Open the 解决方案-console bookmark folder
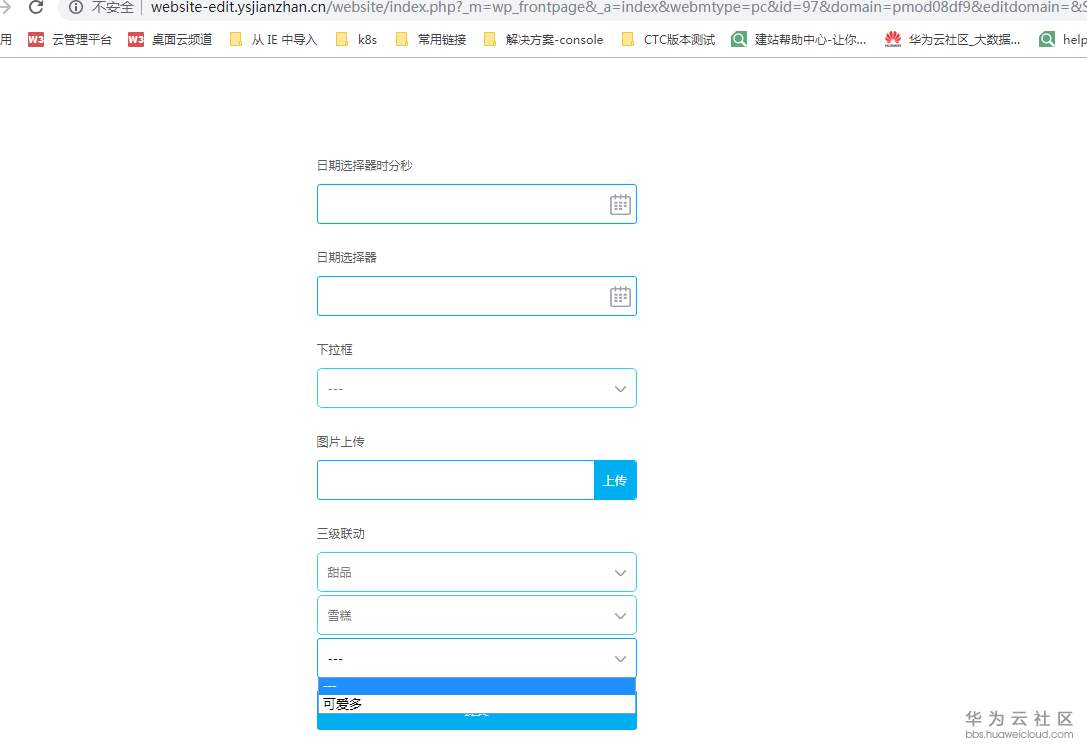The image size is (1087, 749). 544,40
